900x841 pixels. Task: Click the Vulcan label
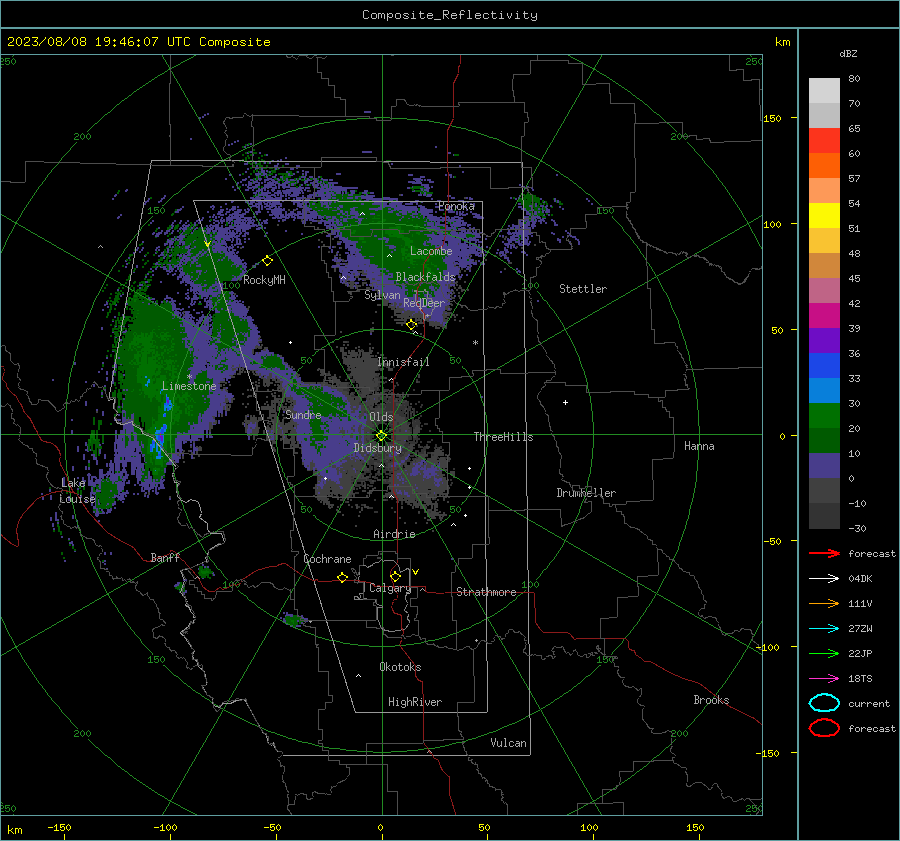tap(508, 743)
